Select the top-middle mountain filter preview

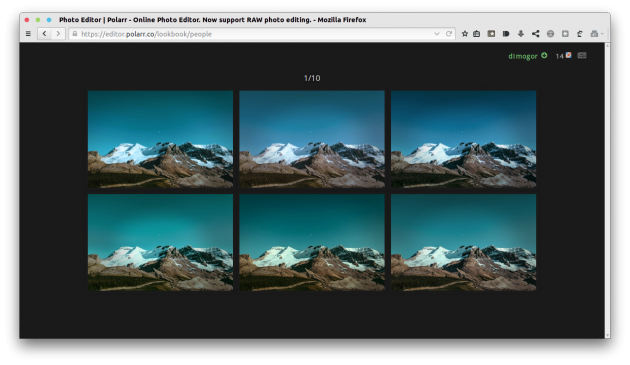tap(312, 139)
